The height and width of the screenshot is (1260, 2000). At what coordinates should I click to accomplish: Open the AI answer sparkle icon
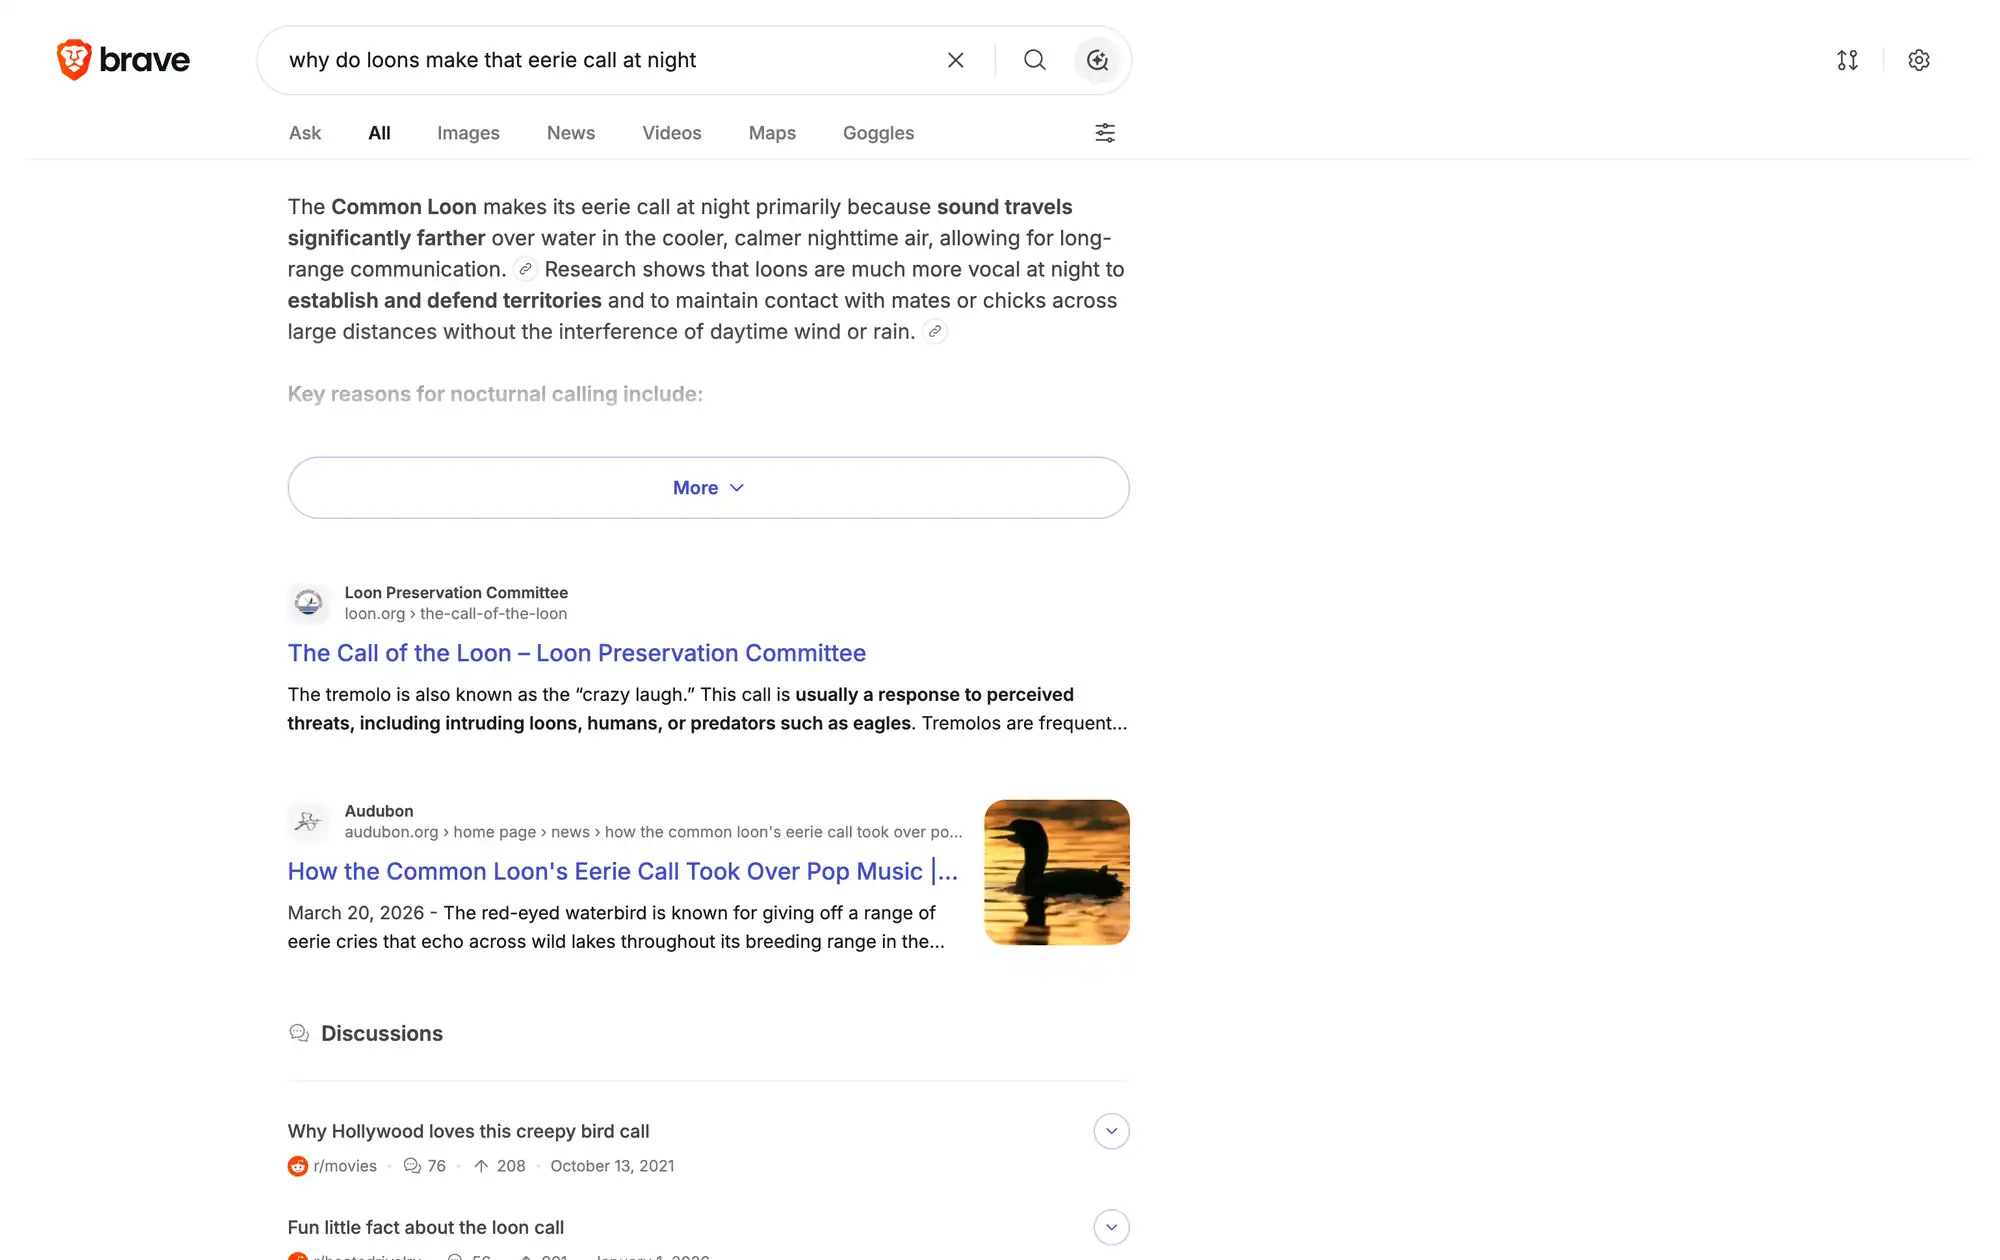click(x=1097, y=60)
